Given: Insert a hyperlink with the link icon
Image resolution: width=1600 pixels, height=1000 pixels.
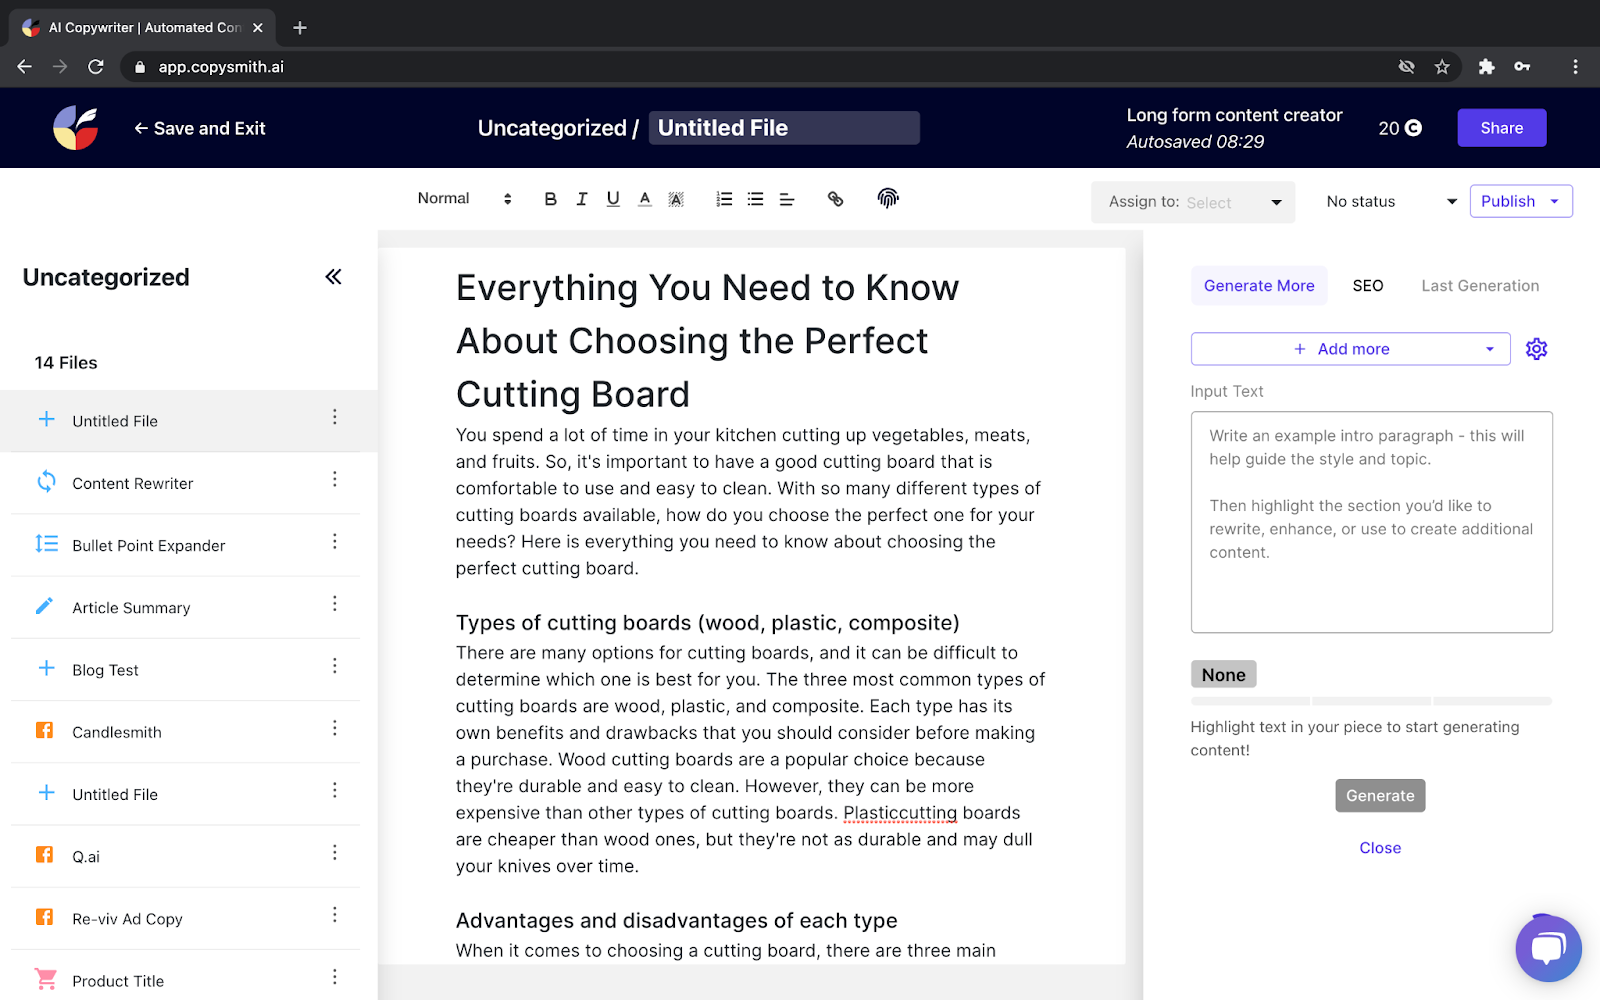Looking at the screenshot, I should [835, 199].
